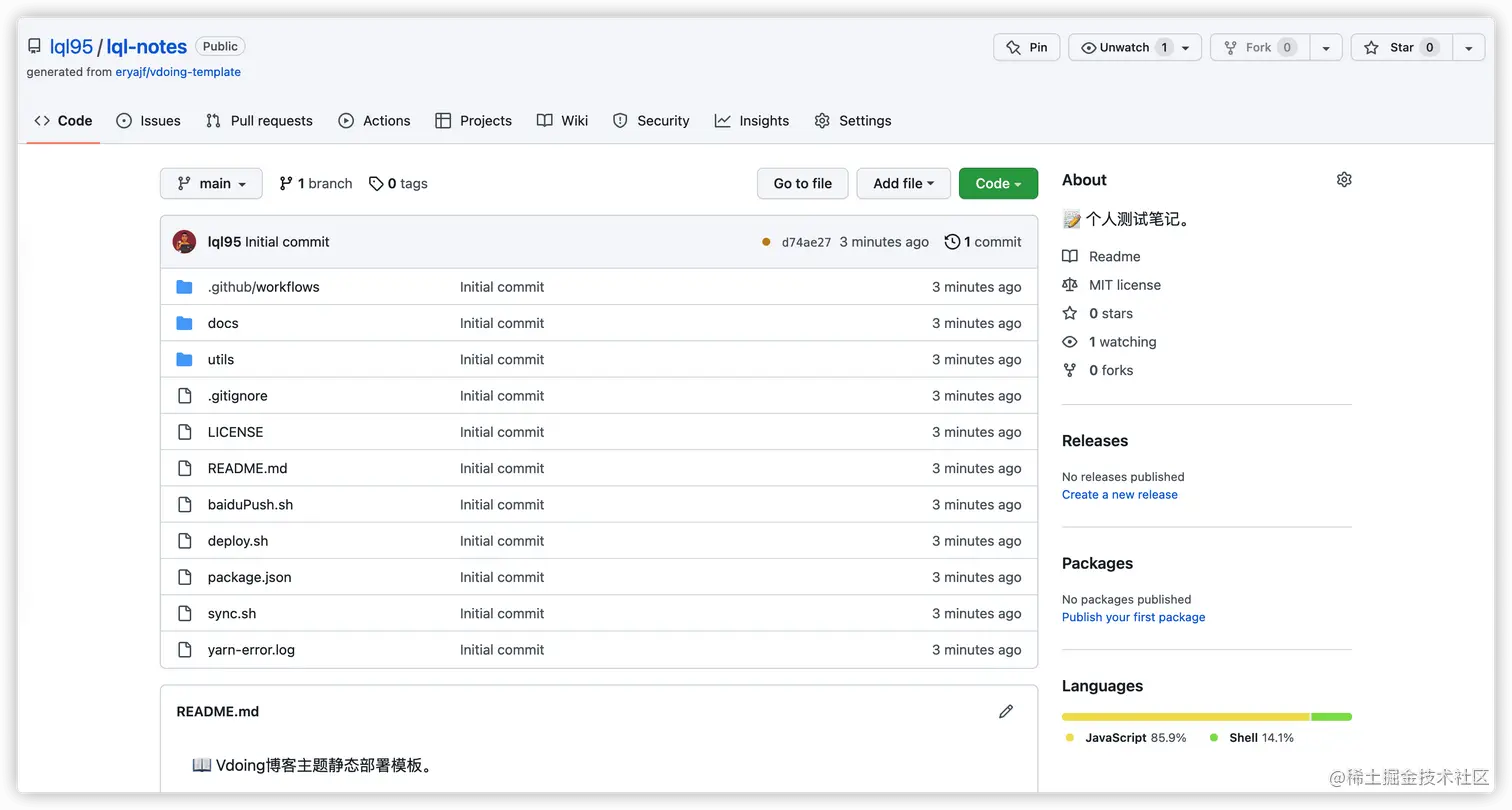This screenshot has height=810, width=1512.
Task: Click the 0 tags link
Action: (398, 184)
